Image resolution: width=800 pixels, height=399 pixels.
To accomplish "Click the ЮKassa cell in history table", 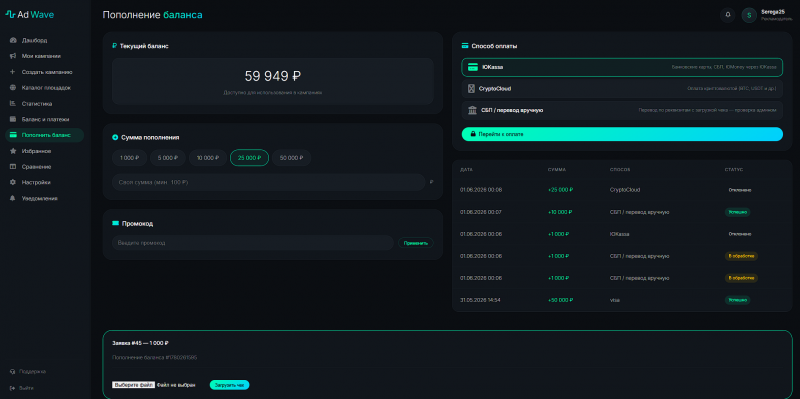I will tap(619, 234).
